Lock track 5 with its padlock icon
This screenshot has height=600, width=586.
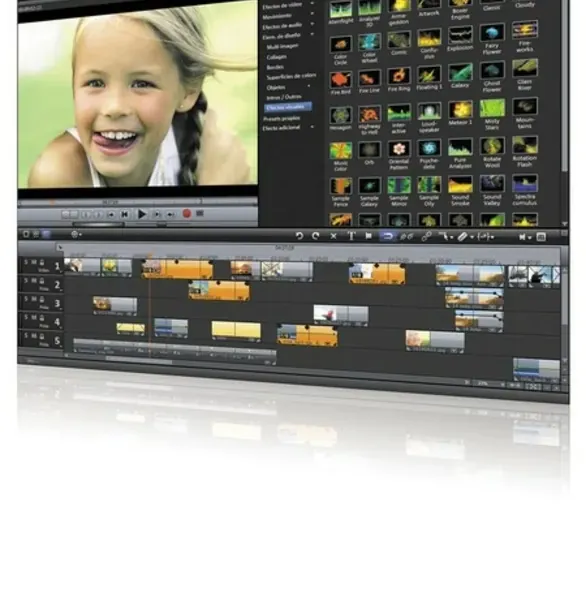point(42,336)
